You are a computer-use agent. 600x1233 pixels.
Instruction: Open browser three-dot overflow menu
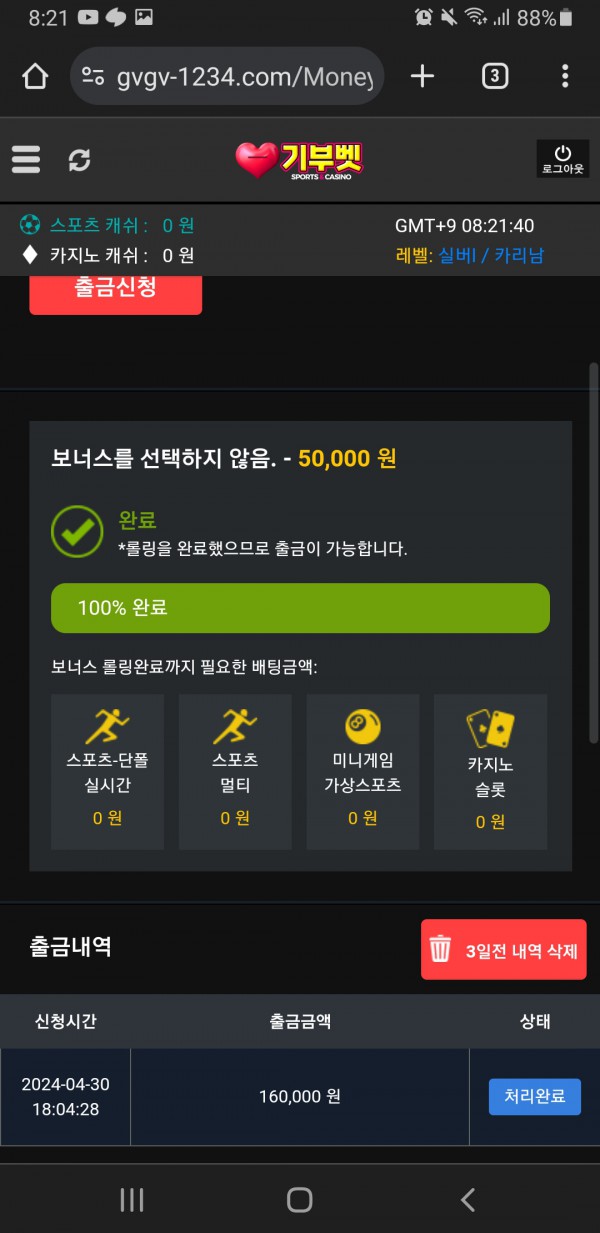[565, 76]
